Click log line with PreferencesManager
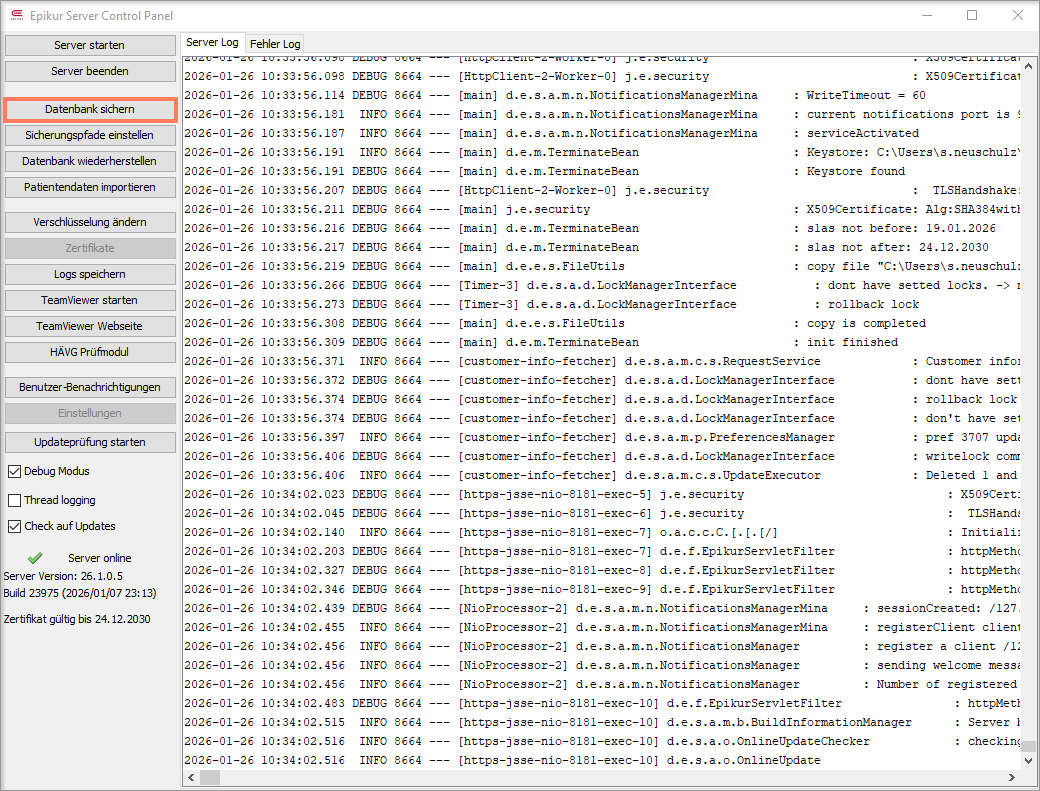The image size is (1040, 791). (602, 438)
